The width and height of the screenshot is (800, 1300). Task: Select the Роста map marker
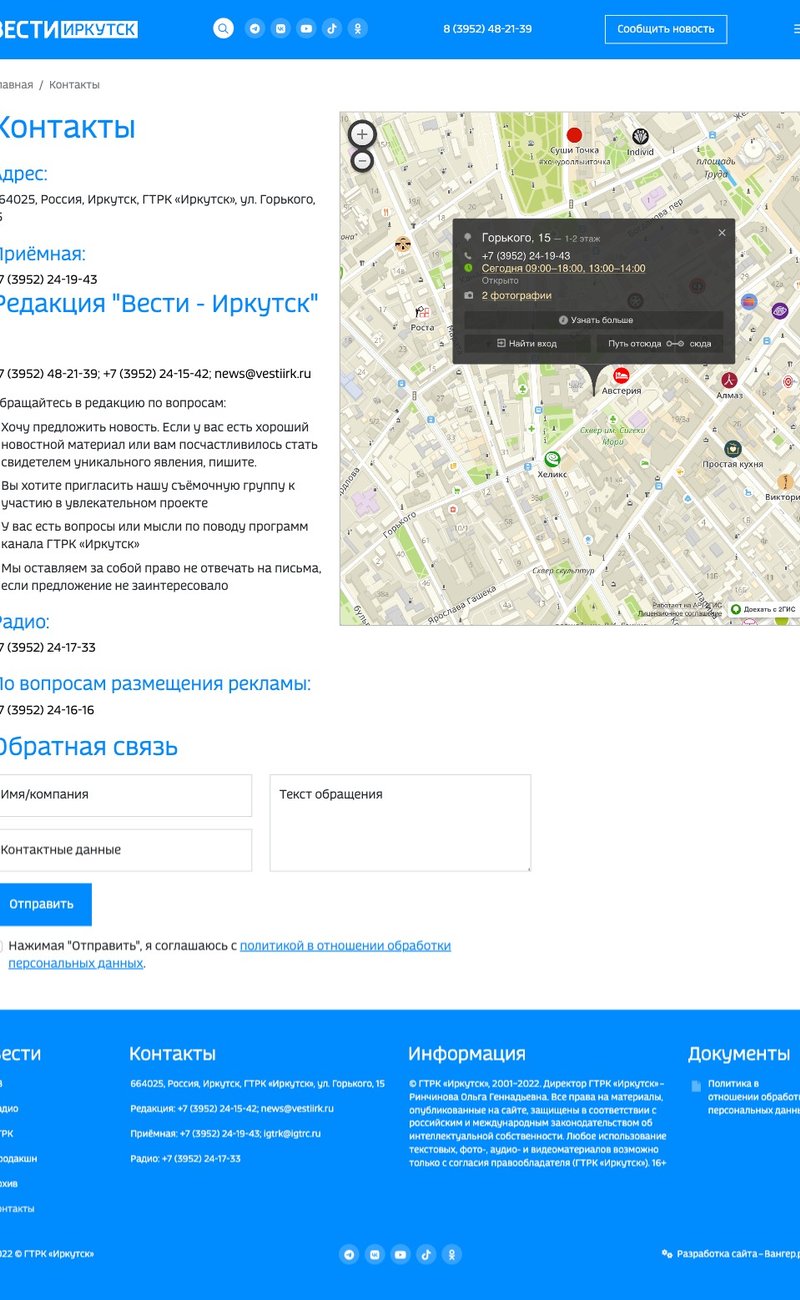click(422, 312)
